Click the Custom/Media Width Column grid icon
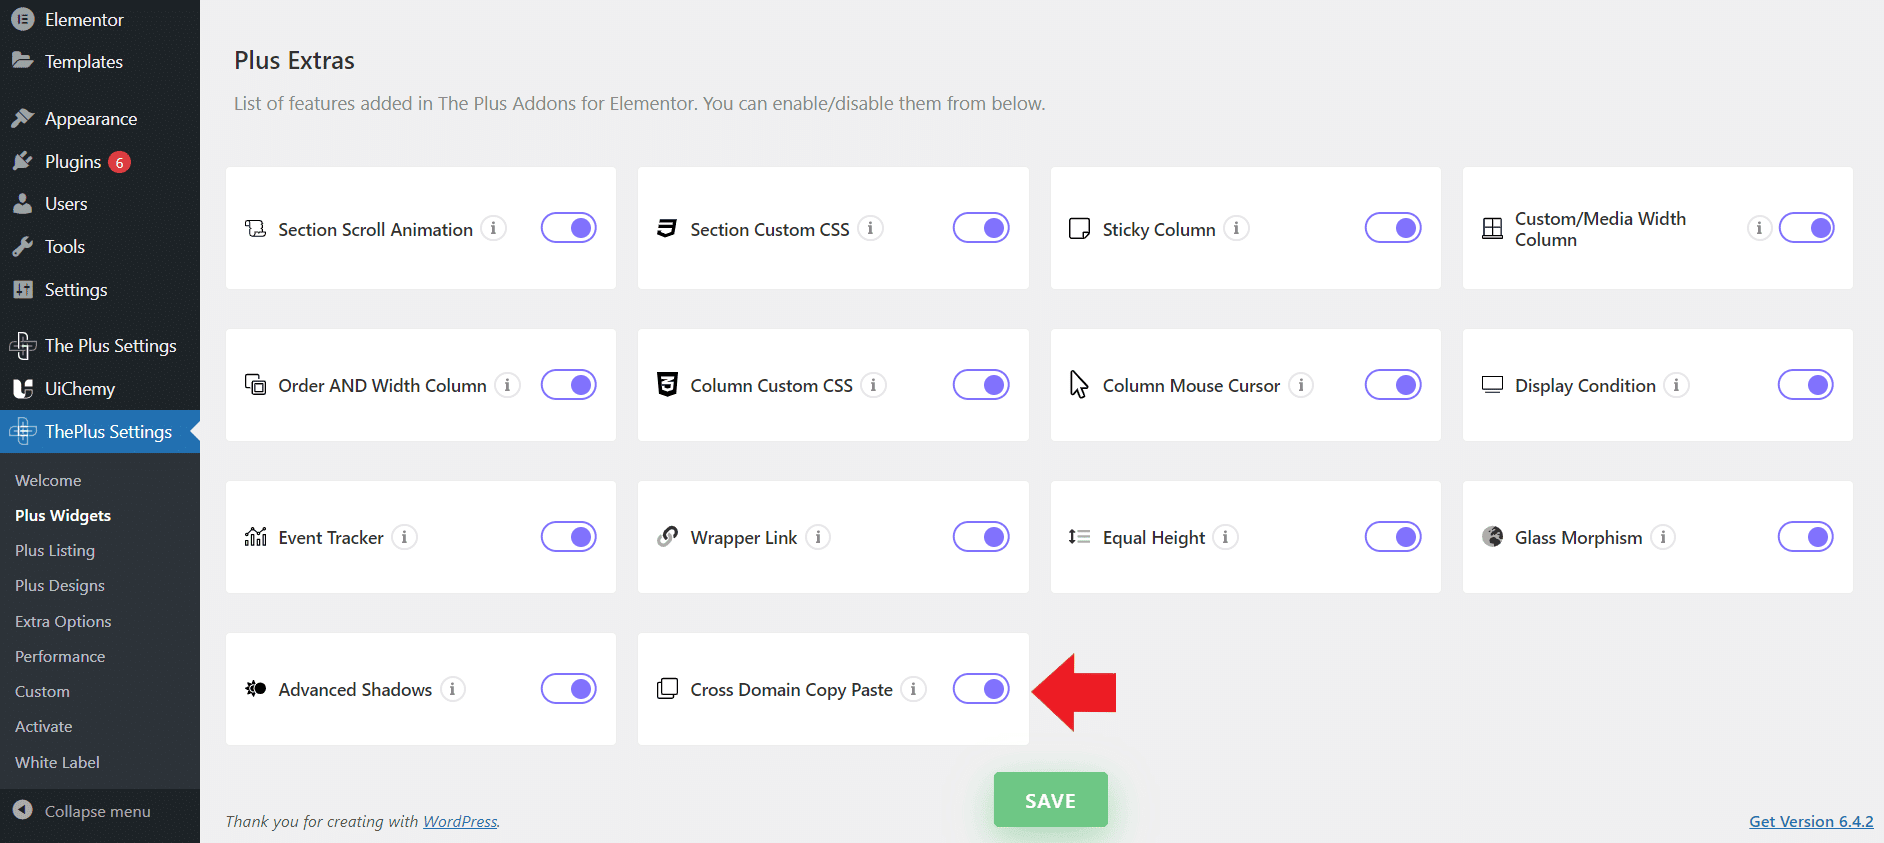Viewport: 1884px width, 843px height. [1492, 229]
